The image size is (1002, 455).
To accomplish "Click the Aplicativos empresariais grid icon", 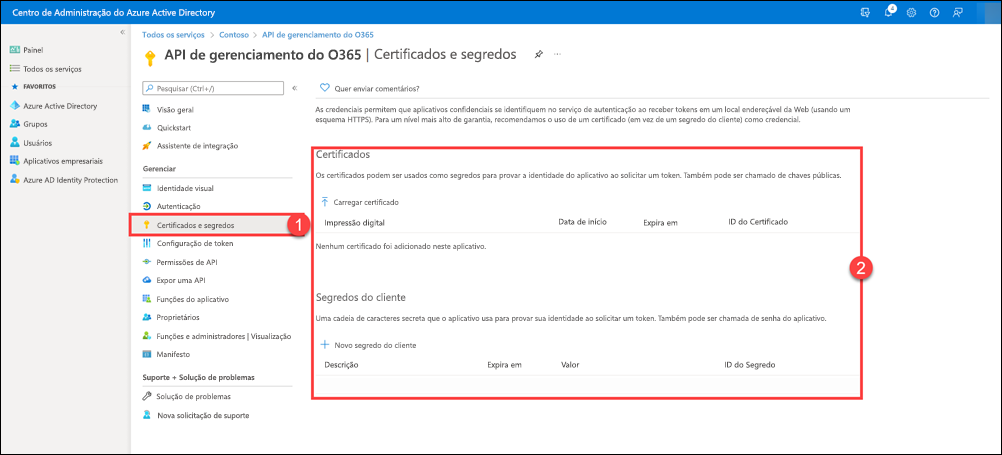I will [14, 161].
